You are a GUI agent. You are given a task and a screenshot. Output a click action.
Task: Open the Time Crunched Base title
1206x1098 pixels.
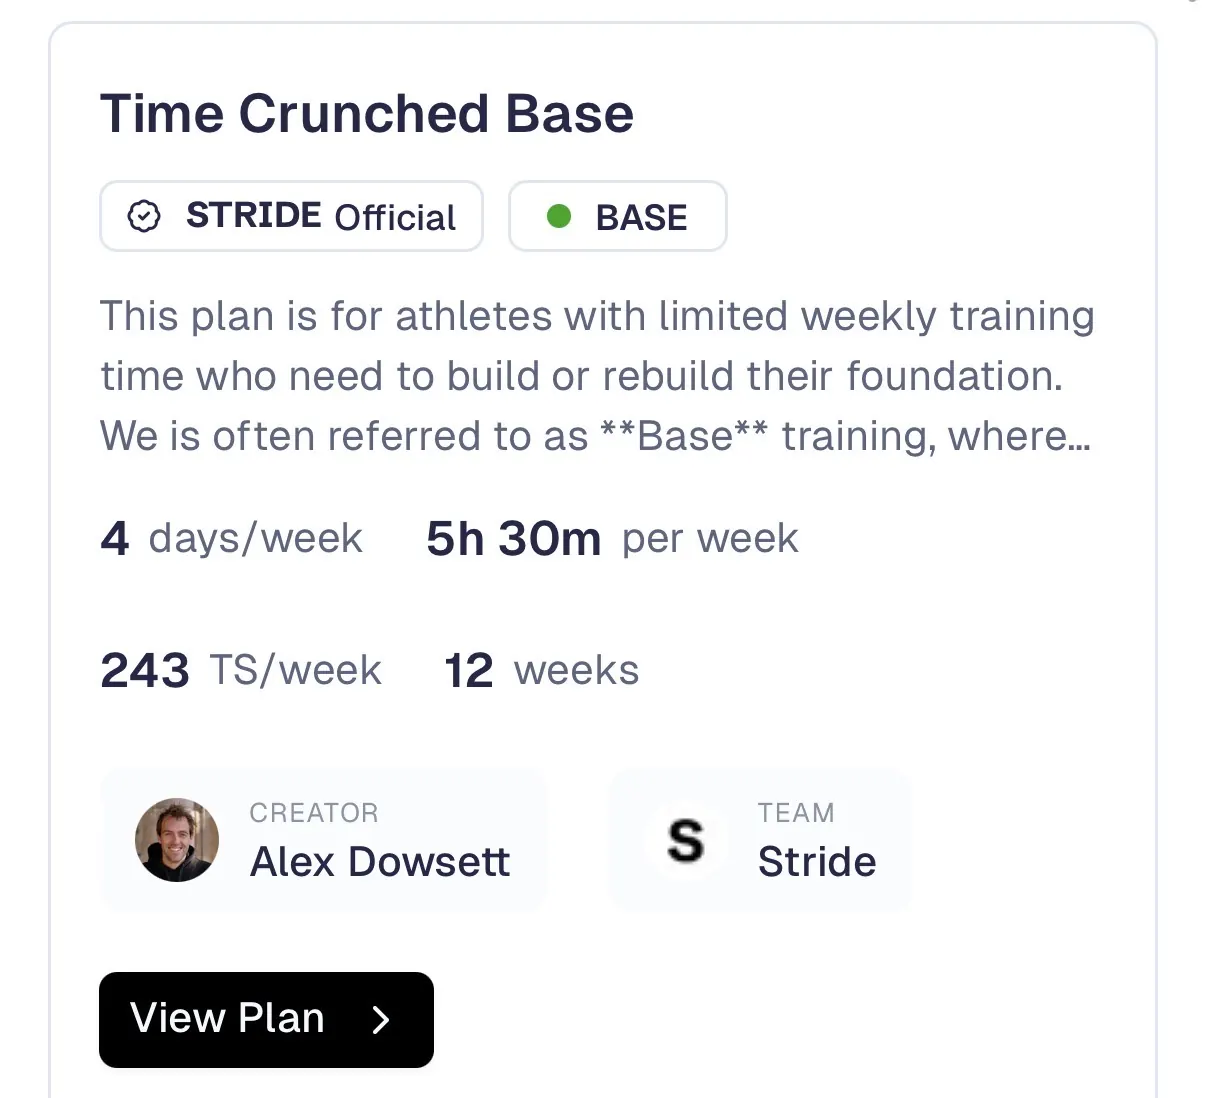point(367,113)
